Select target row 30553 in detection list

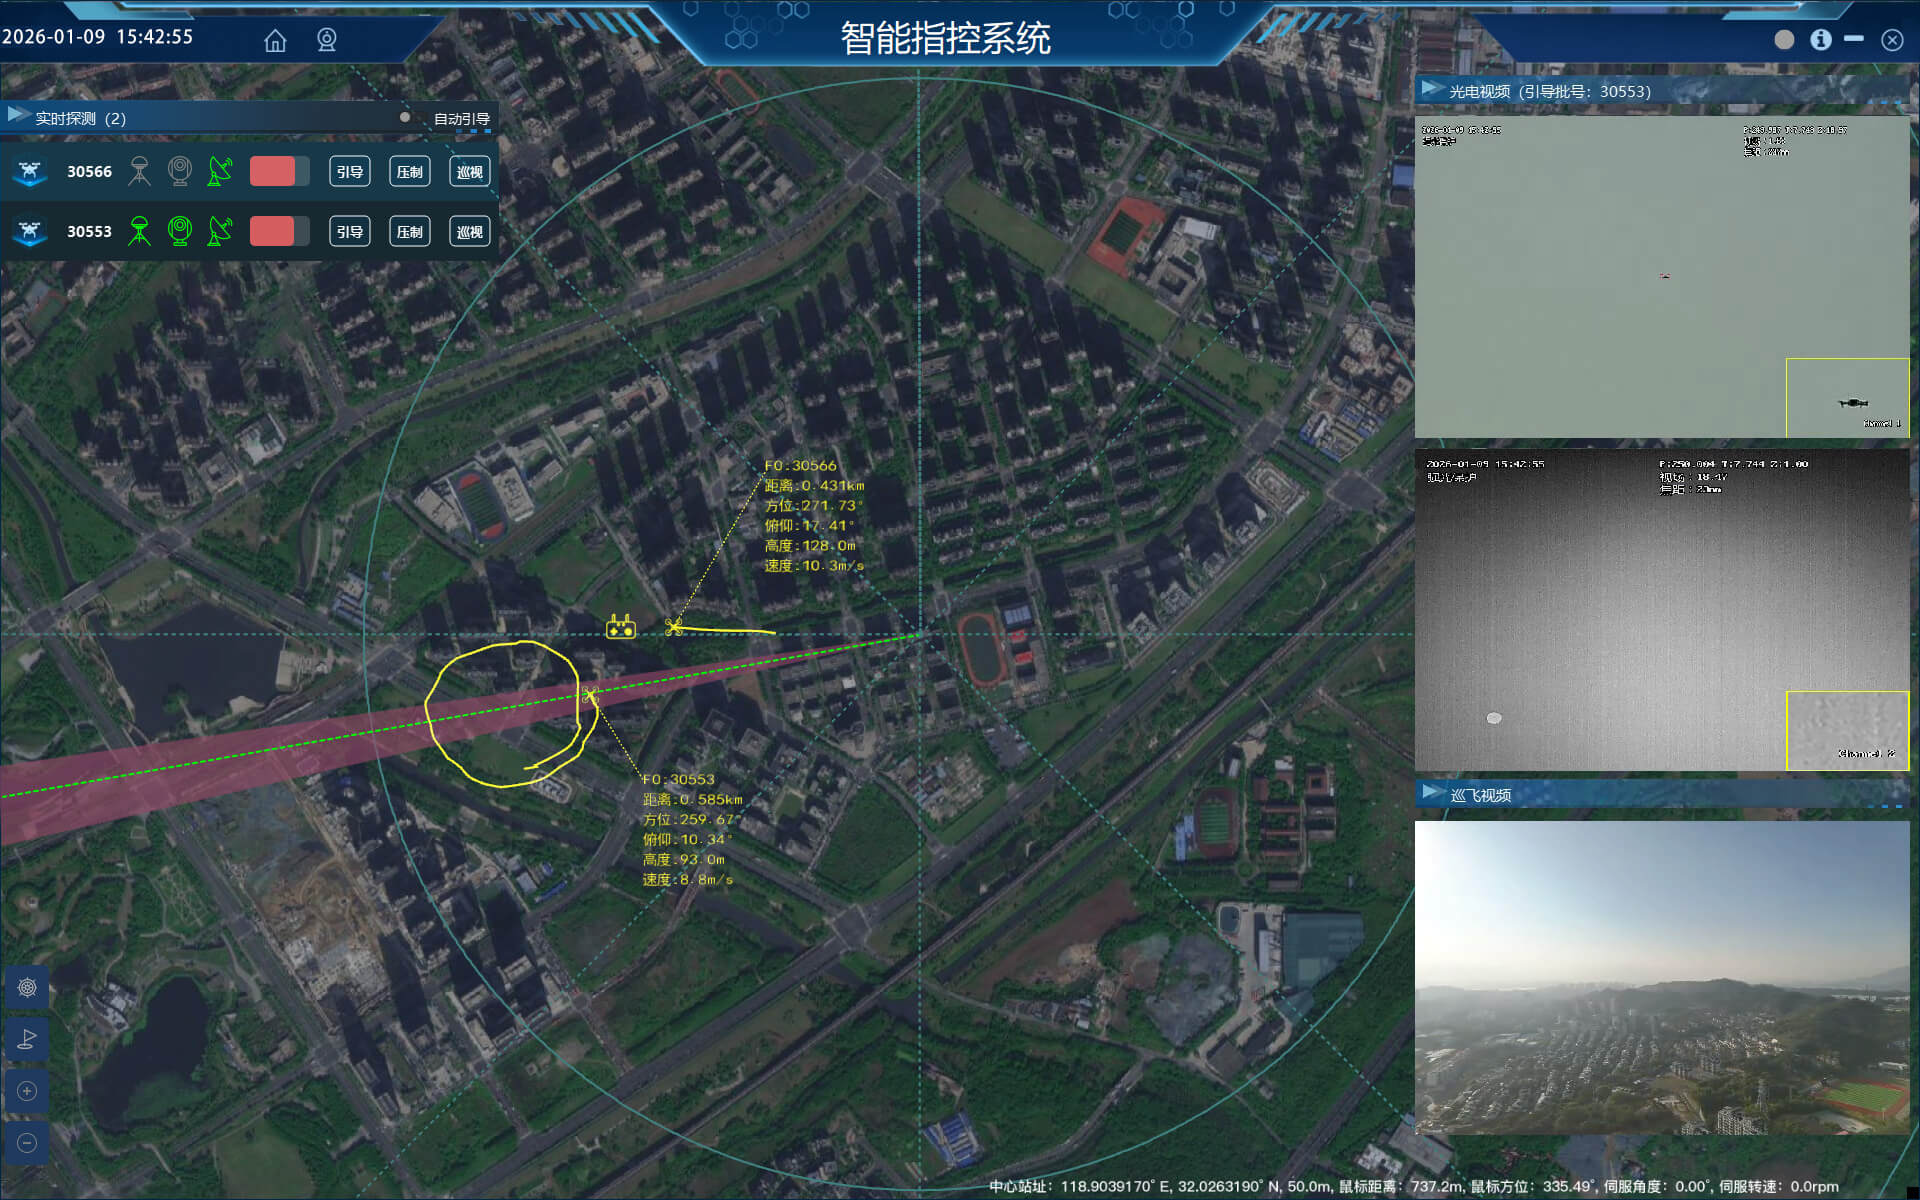tap(89, 231)
